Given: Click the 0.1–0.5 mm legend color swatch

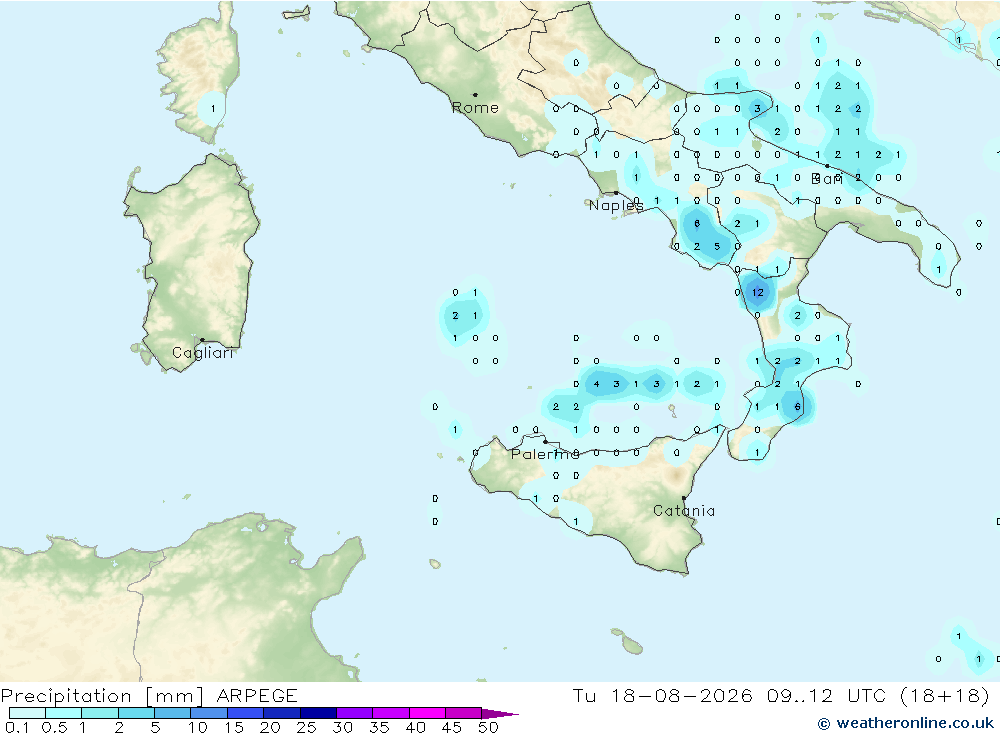Looking at the screenshot, I should click(27, 713).
